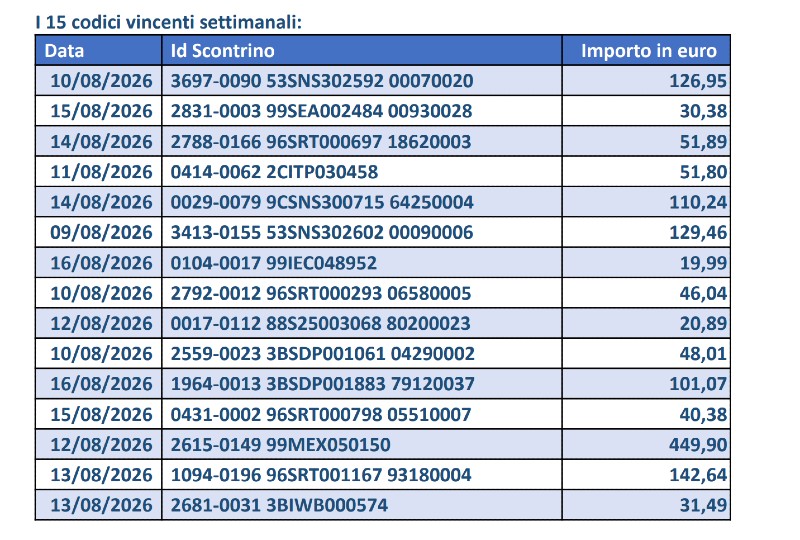Select receipt 2831-0003 99SEA002484 00930028
Screen dimensions: 800x540
point(362,111)
